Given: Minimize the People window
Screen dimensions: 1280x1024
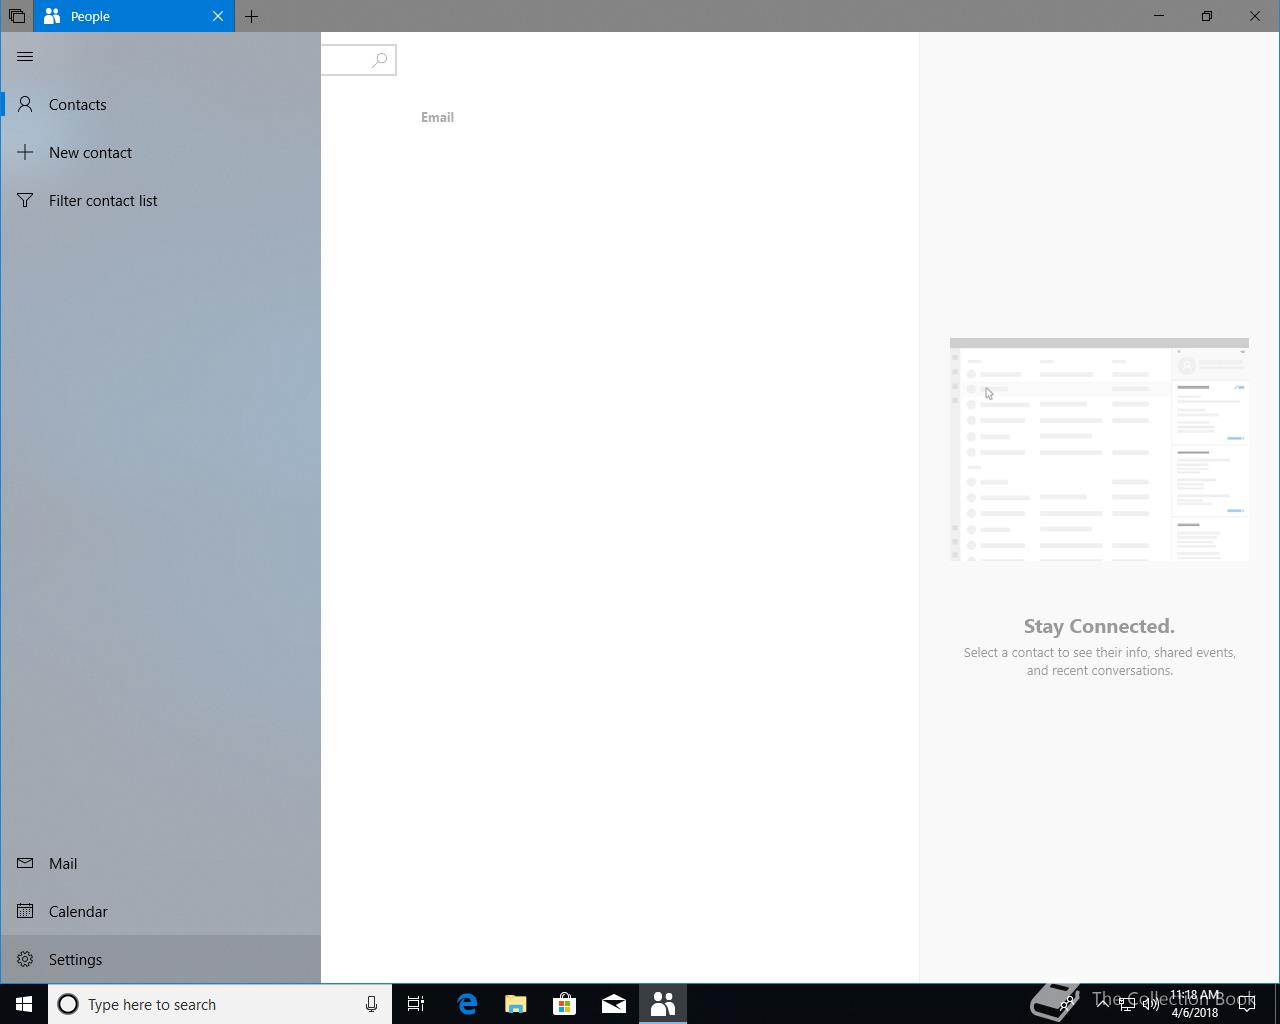Looking at the screenshot, I should [x=1159, y=16].
